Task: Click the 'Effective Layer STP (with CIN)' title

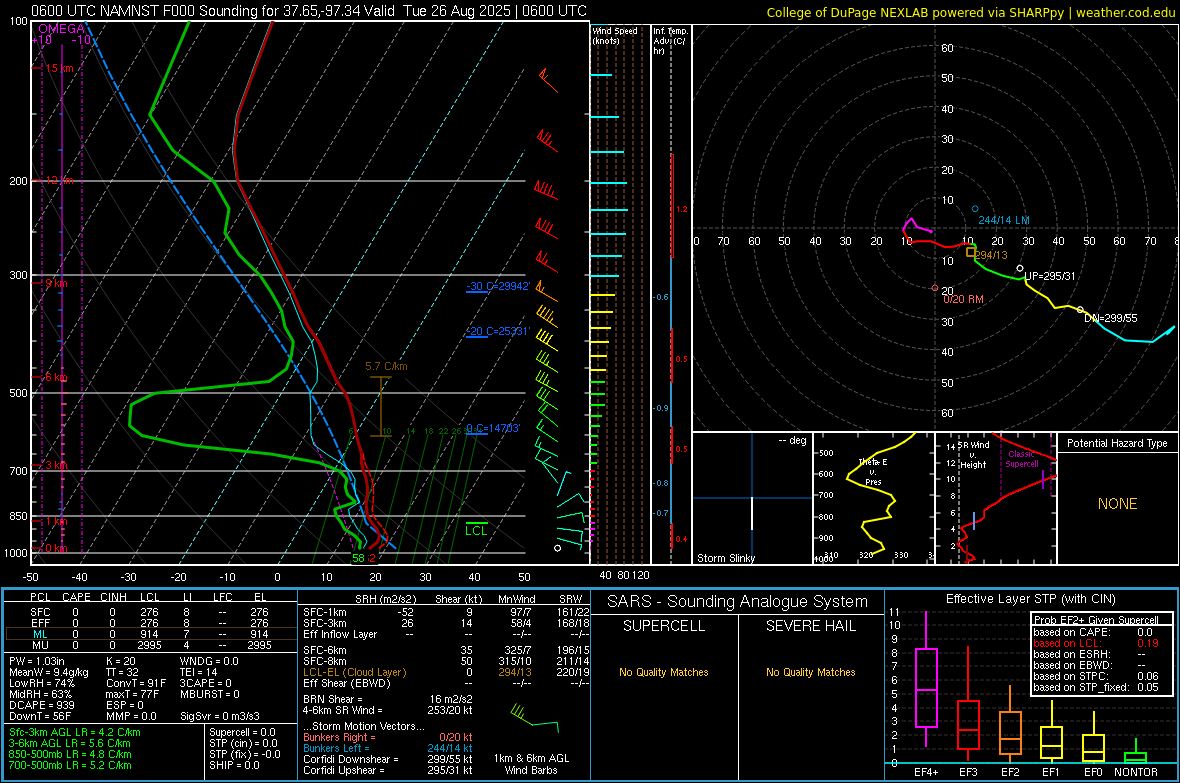Action: pyautogui.click(x=1030, y=599)
